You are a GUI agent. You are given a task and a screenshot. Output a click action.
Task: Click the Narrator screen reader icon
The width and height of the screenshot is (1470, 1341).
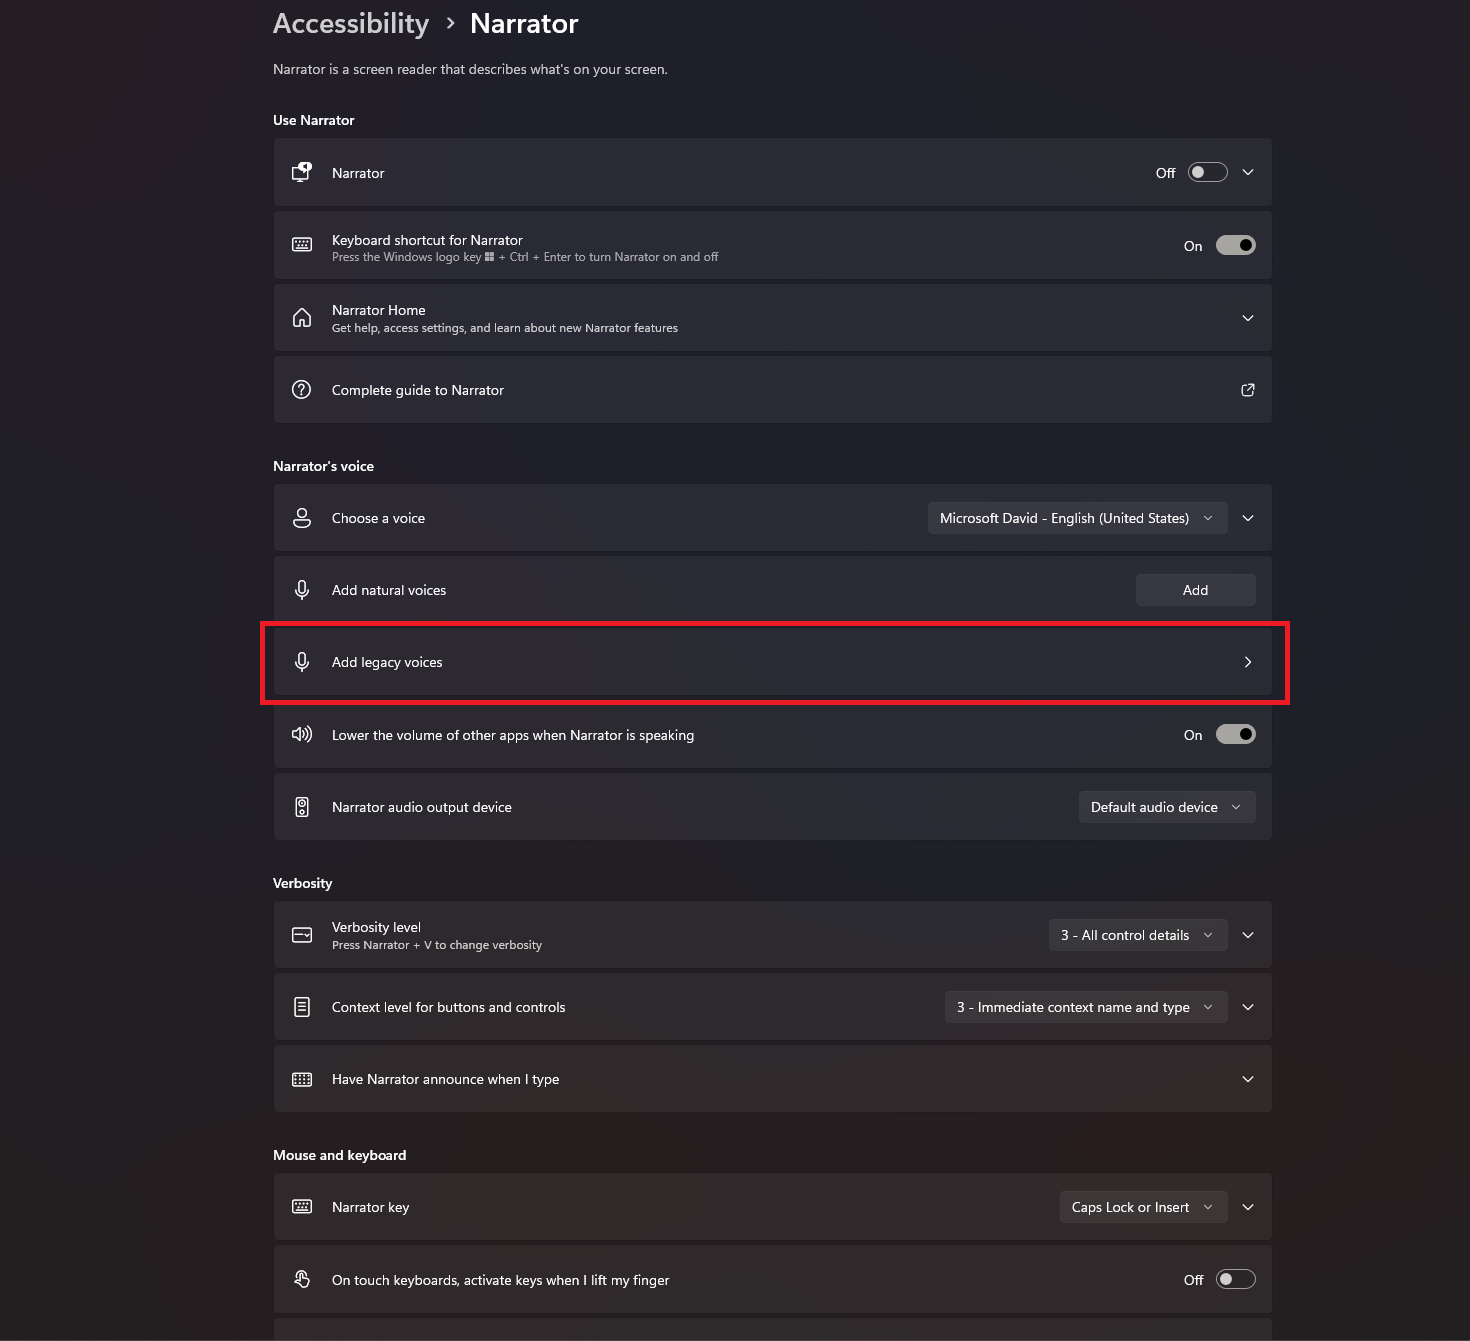point(301,173)
